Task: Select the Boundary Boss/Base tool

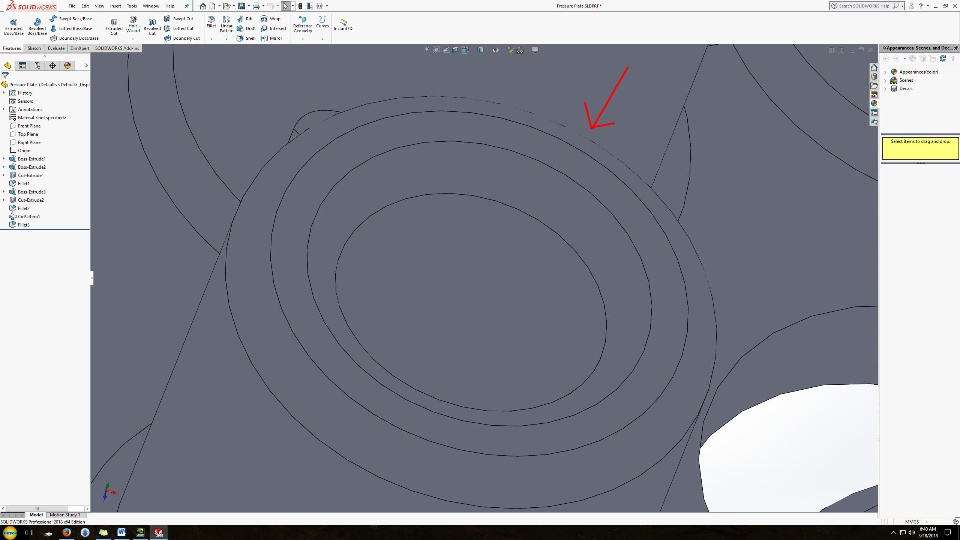Action: pyautogui.click(x=74, y=38)
